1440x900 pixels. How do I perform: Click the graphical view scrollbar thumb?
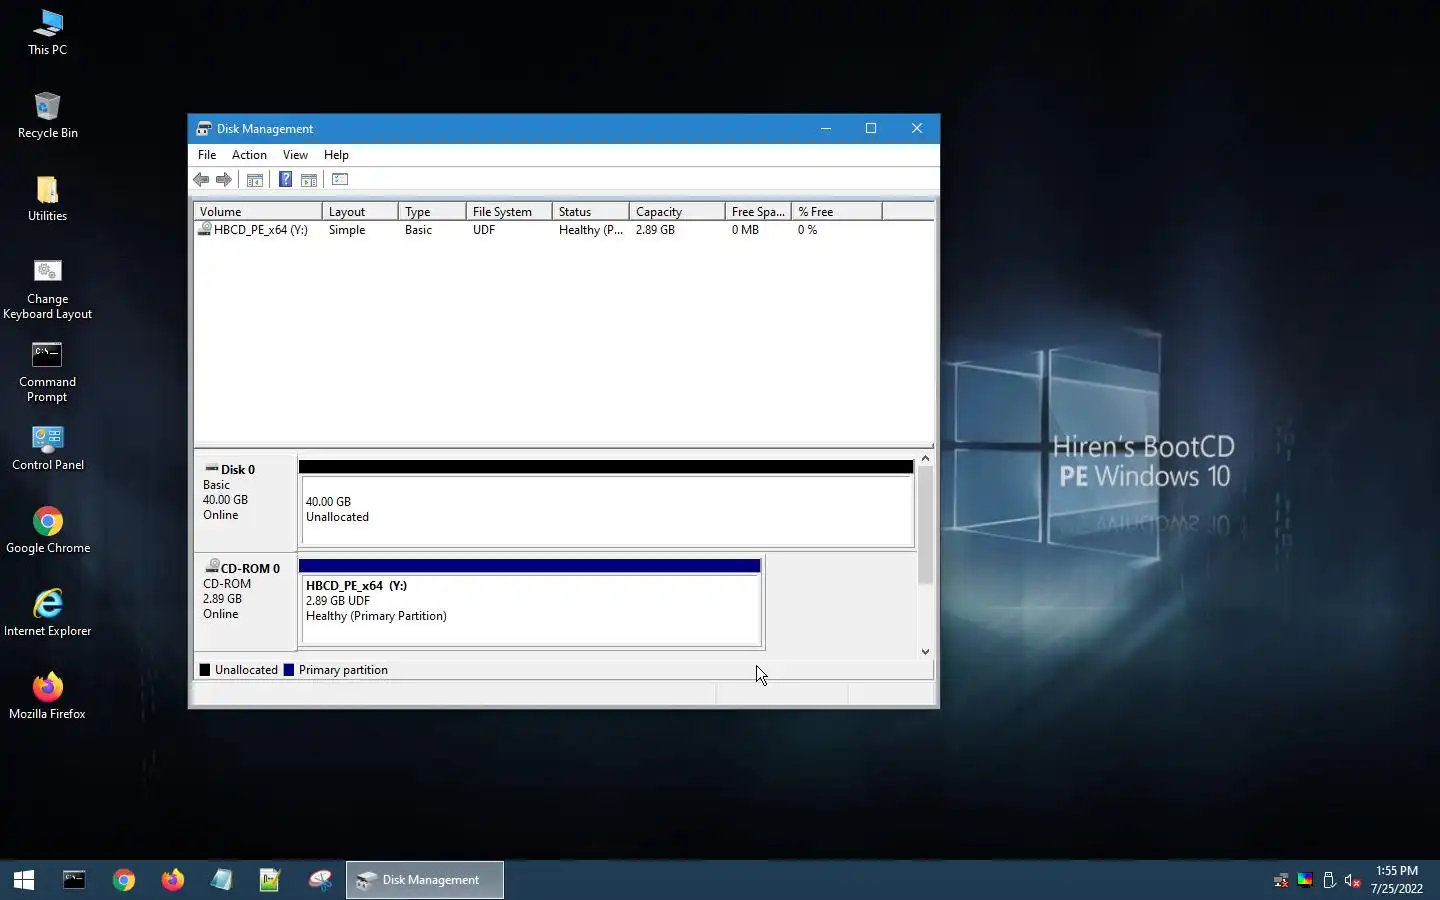925,525
